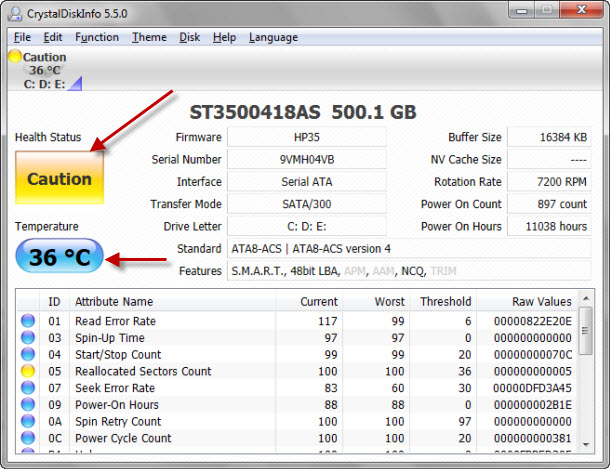Click raw value 00000822E20E
Viewport: 610px width, 469px height.
point(533,321)
